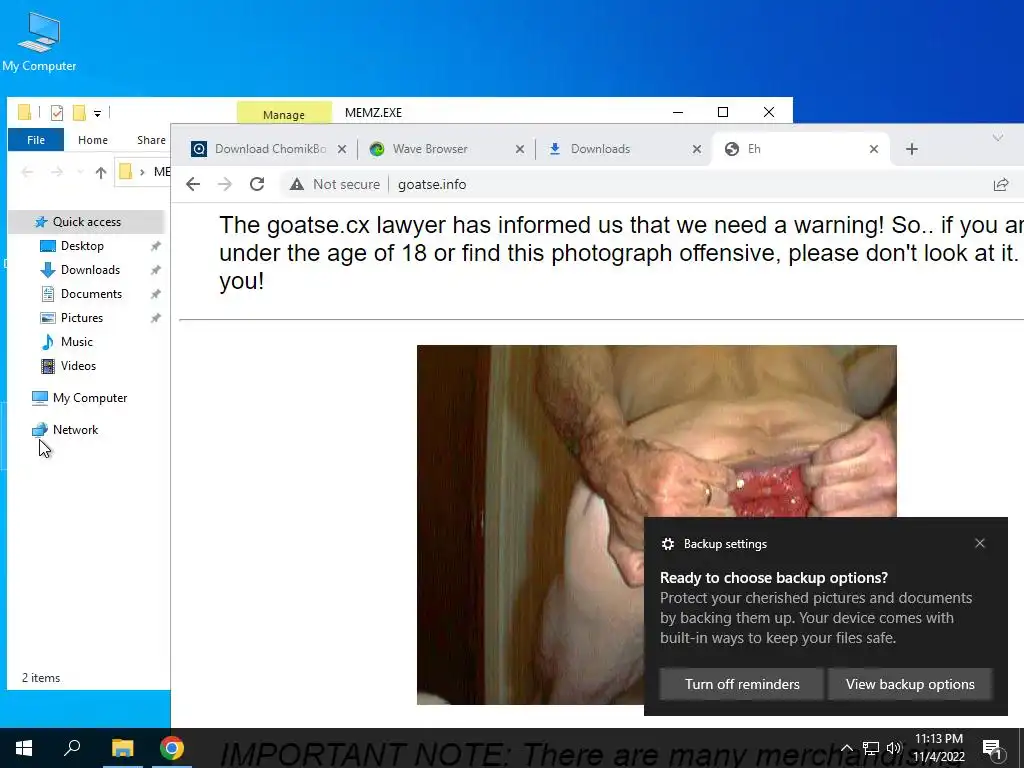
Task: Switch to the Wave Browser tab
Action: [446, 149]
